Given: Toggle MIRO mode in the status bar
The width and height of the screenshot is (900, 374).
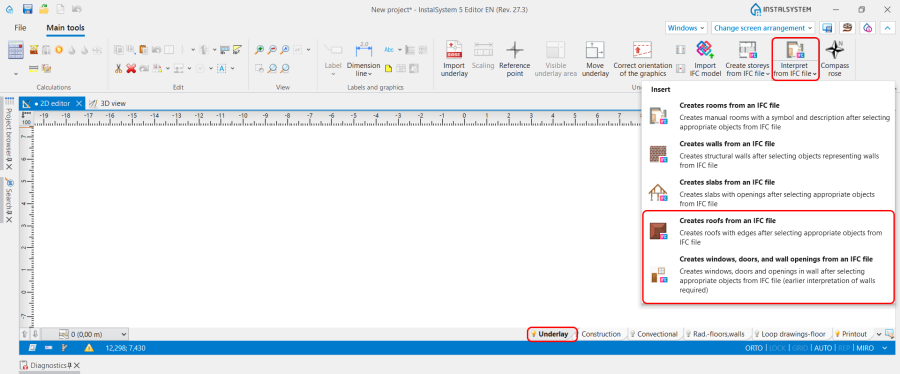Looking at the screenshot, I should click(866, 348).
